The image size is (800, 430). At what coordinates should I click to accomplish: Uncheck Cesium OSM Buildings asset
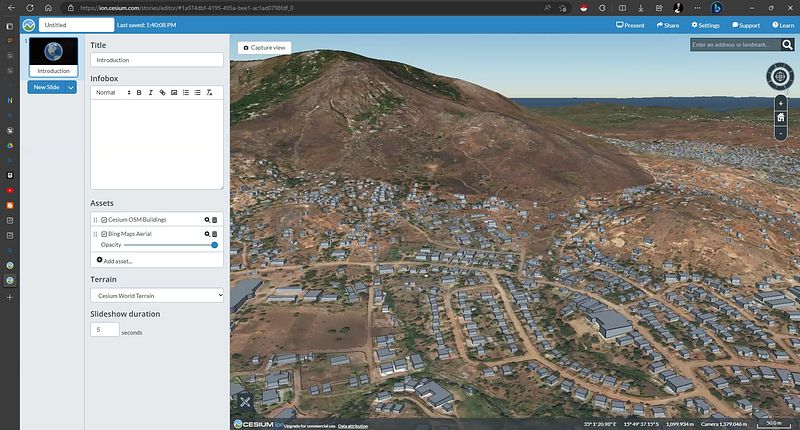click(104, 219)
